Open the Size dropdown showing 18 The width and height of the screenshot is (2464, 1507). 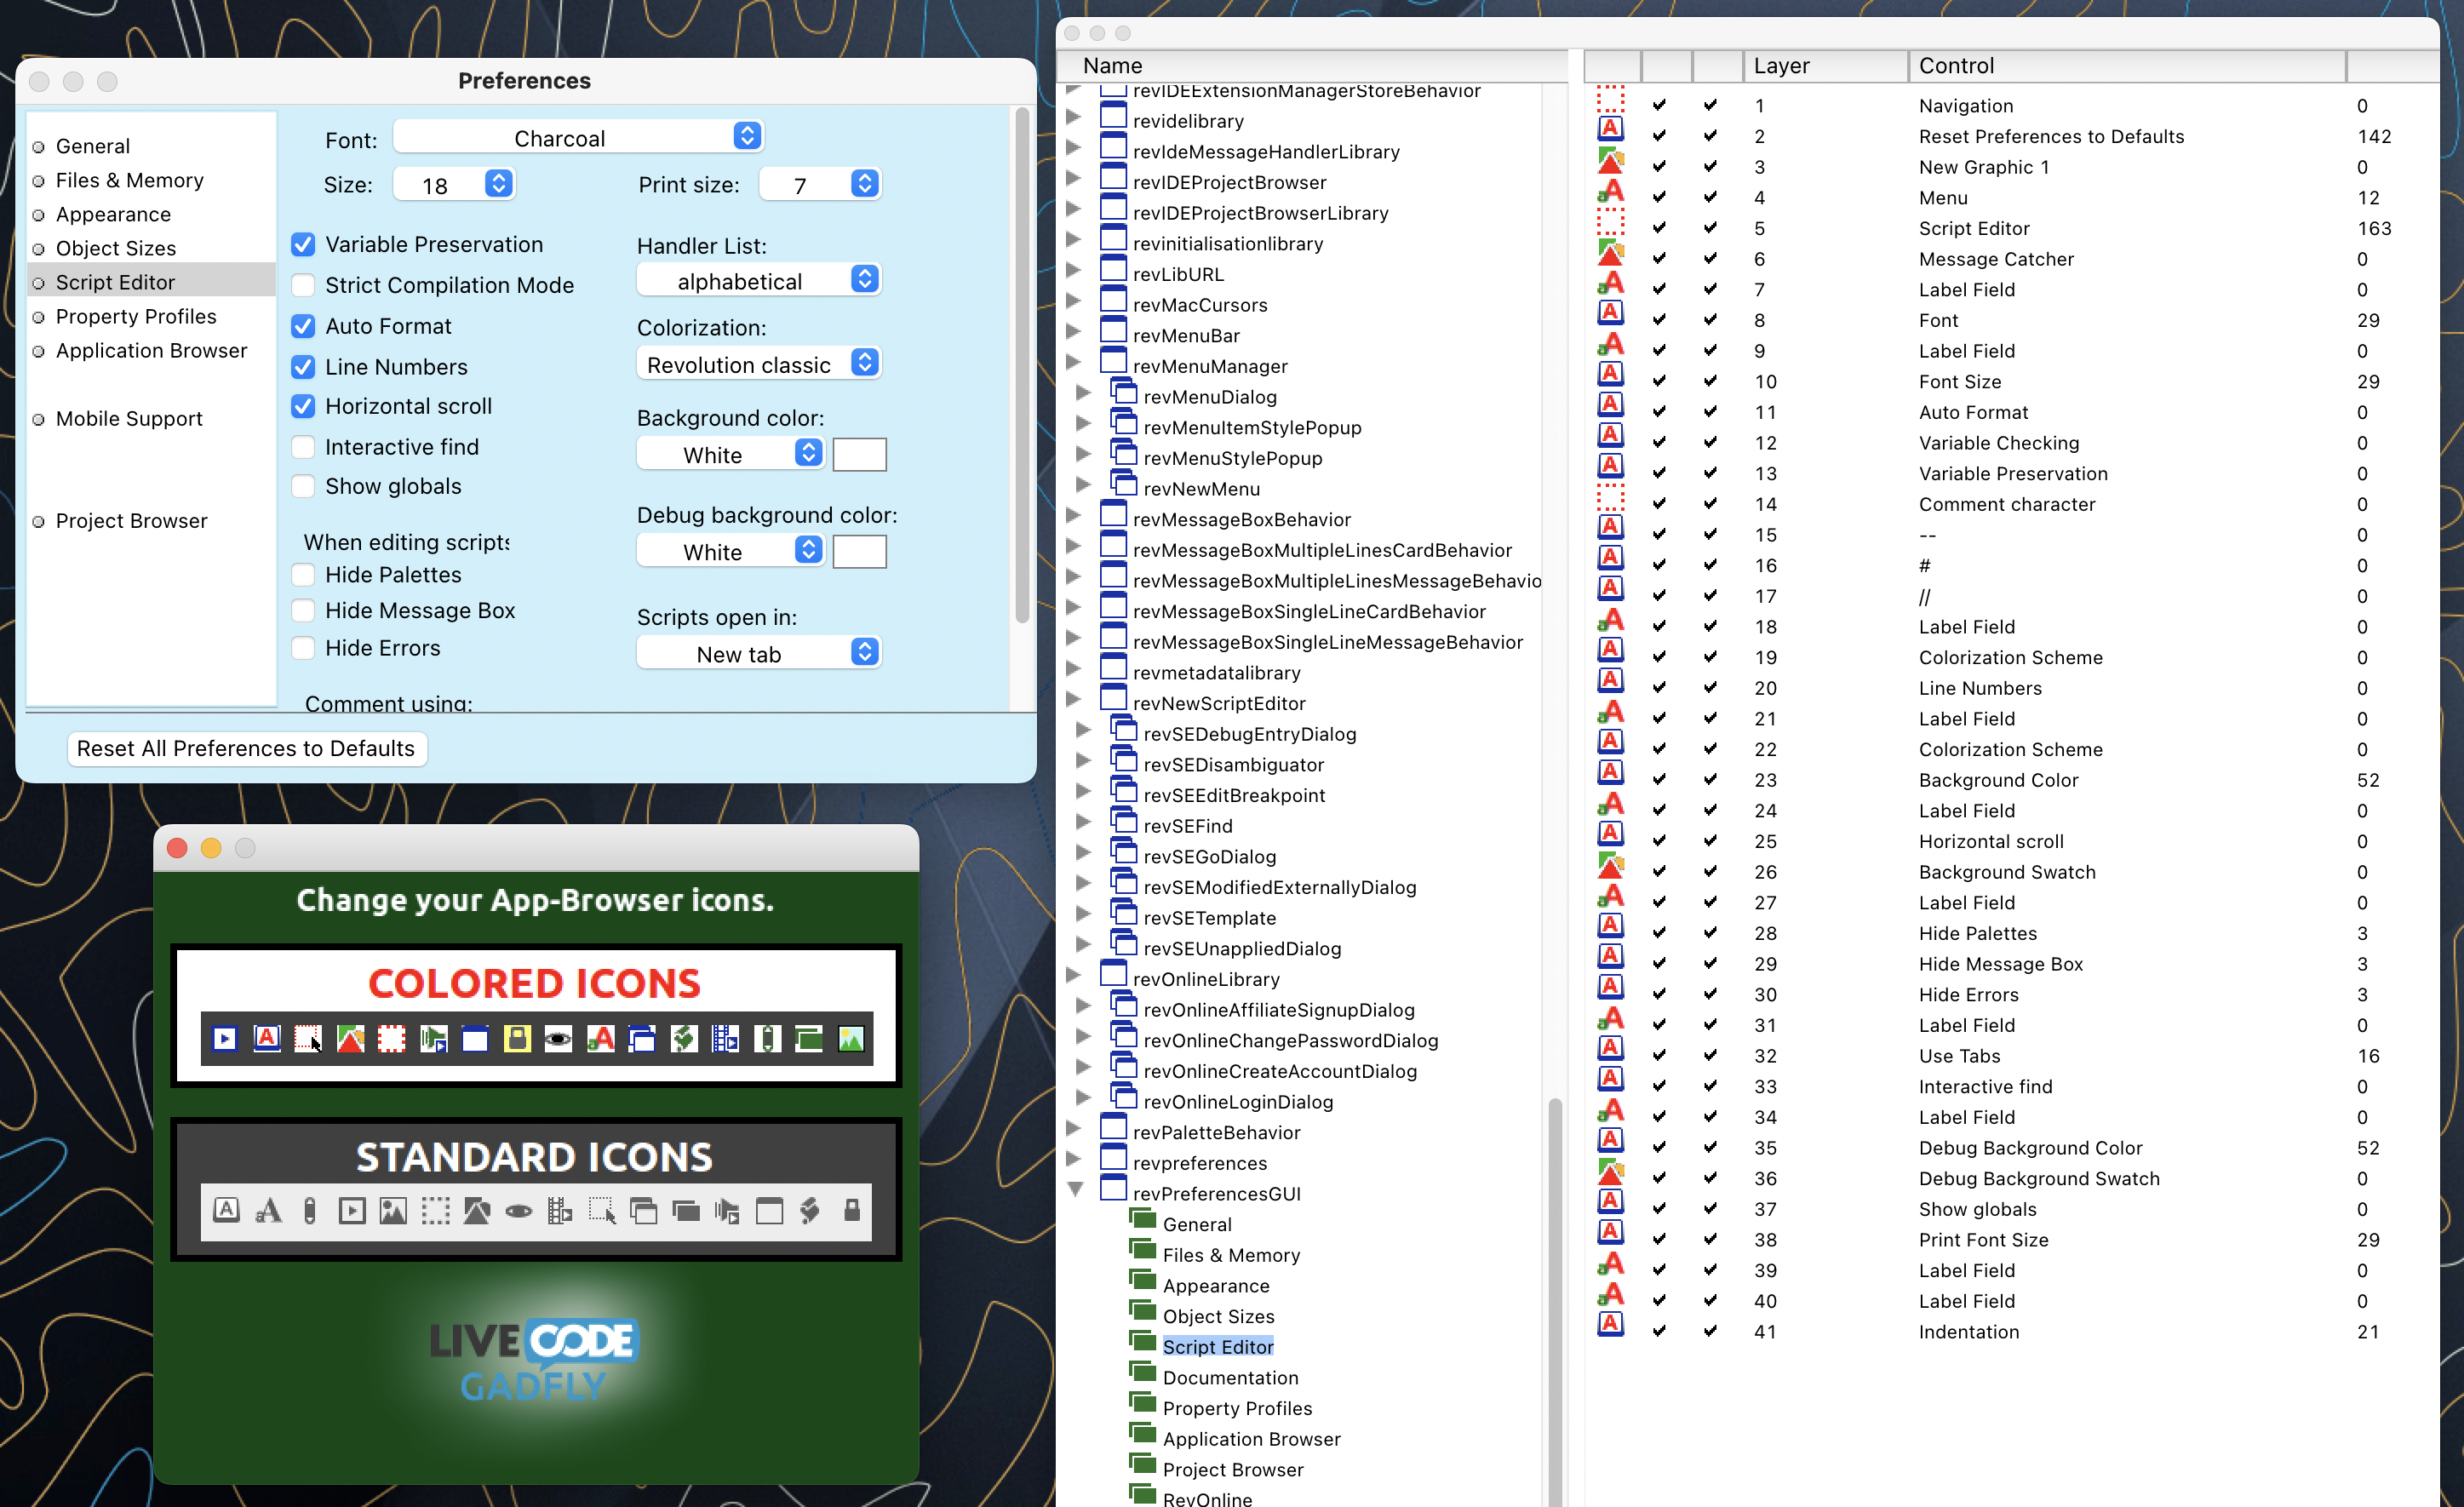(454, 185)
